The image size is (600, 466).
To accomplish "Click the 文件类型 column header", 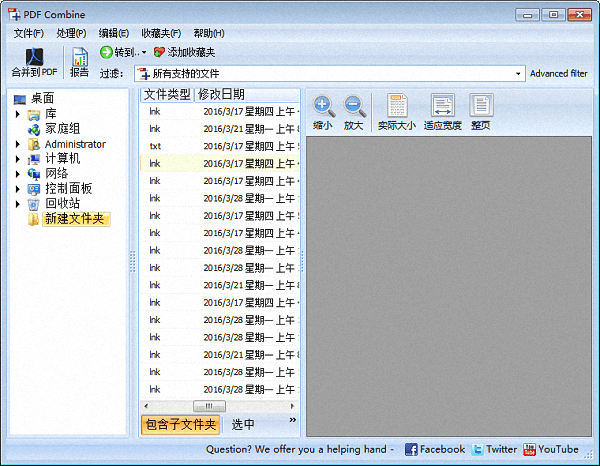I will coord(167,95).
